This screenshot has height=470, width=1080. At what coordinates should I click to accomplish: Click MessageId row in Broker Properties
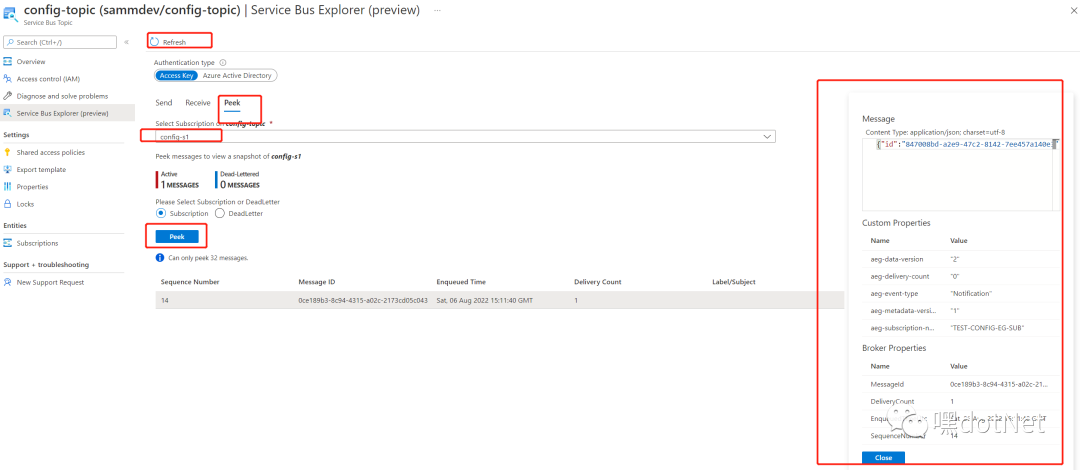961,384
